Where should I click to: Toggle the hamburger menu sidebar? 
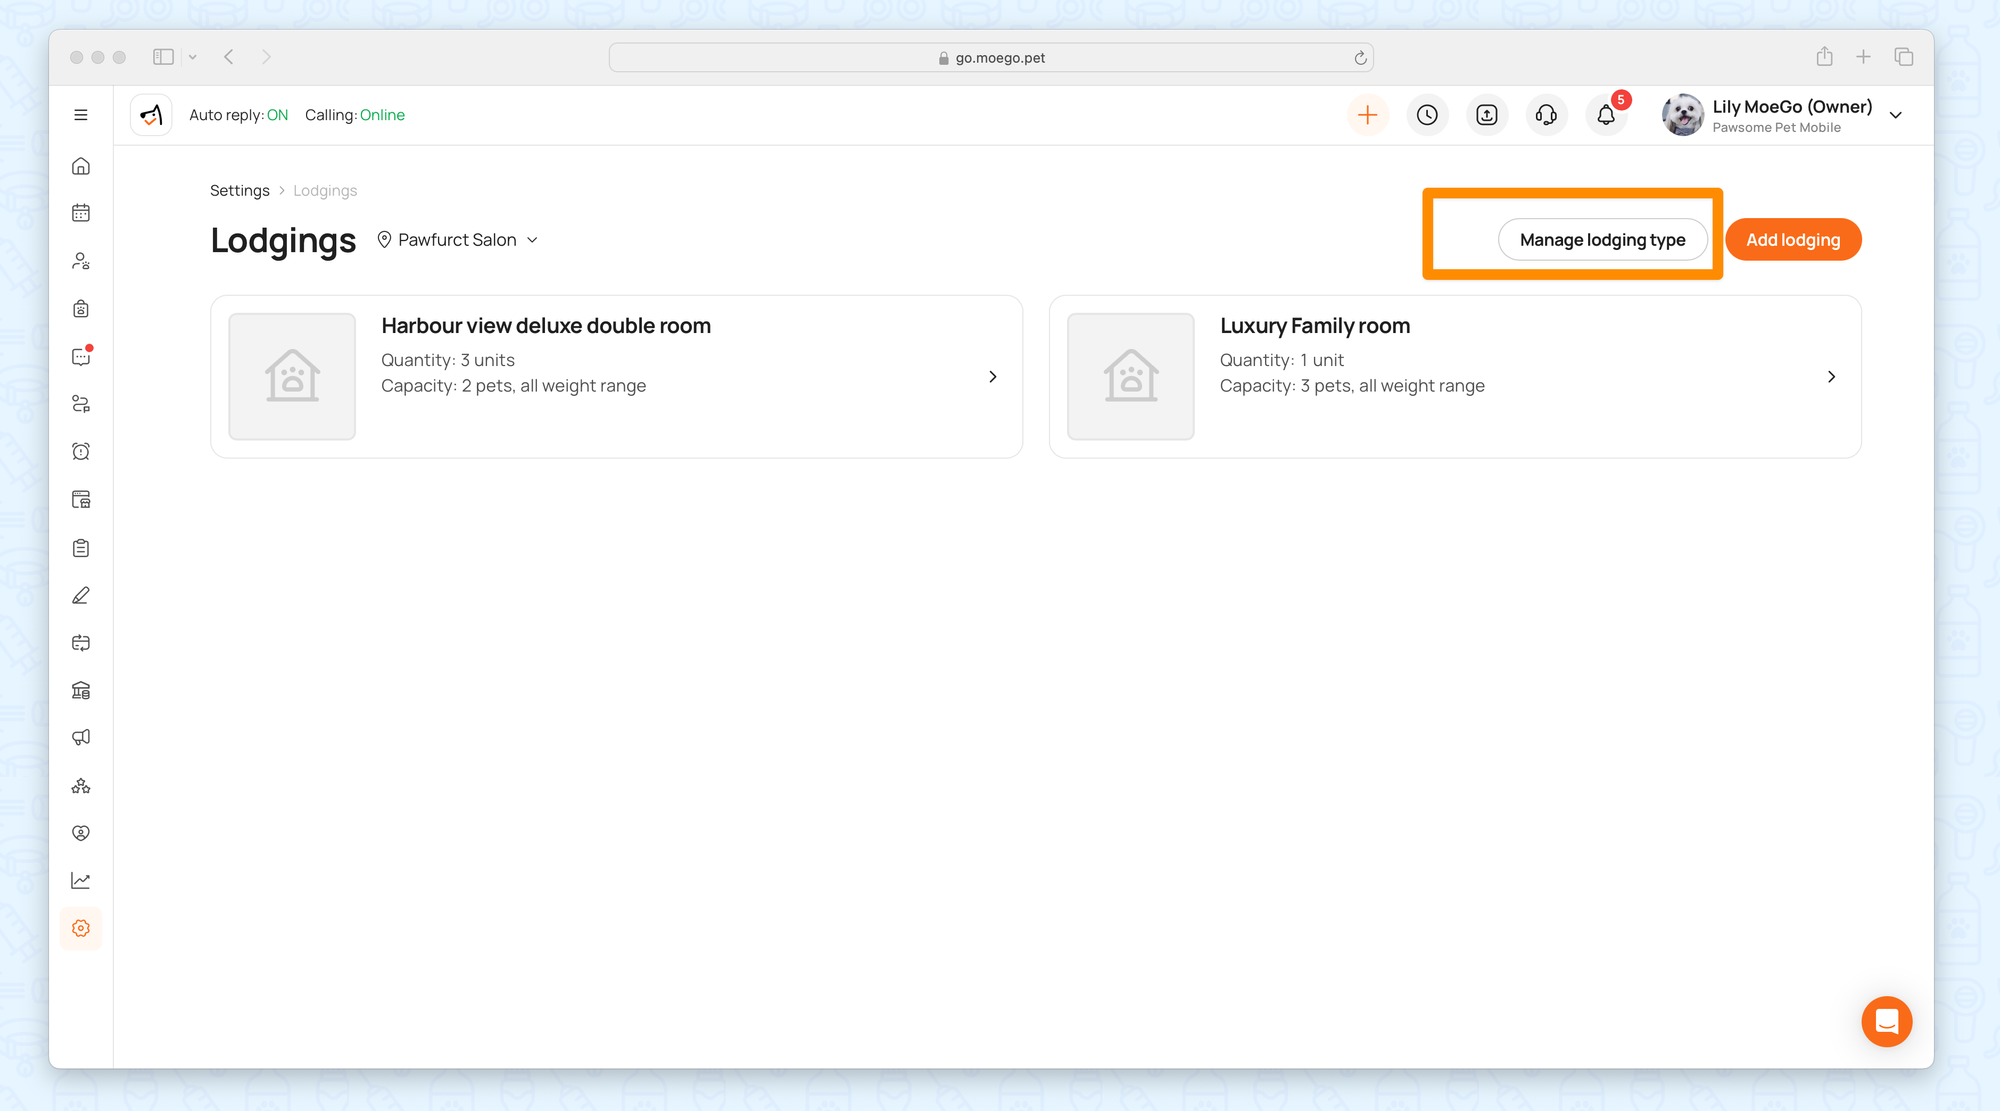[x=81, y=115]
